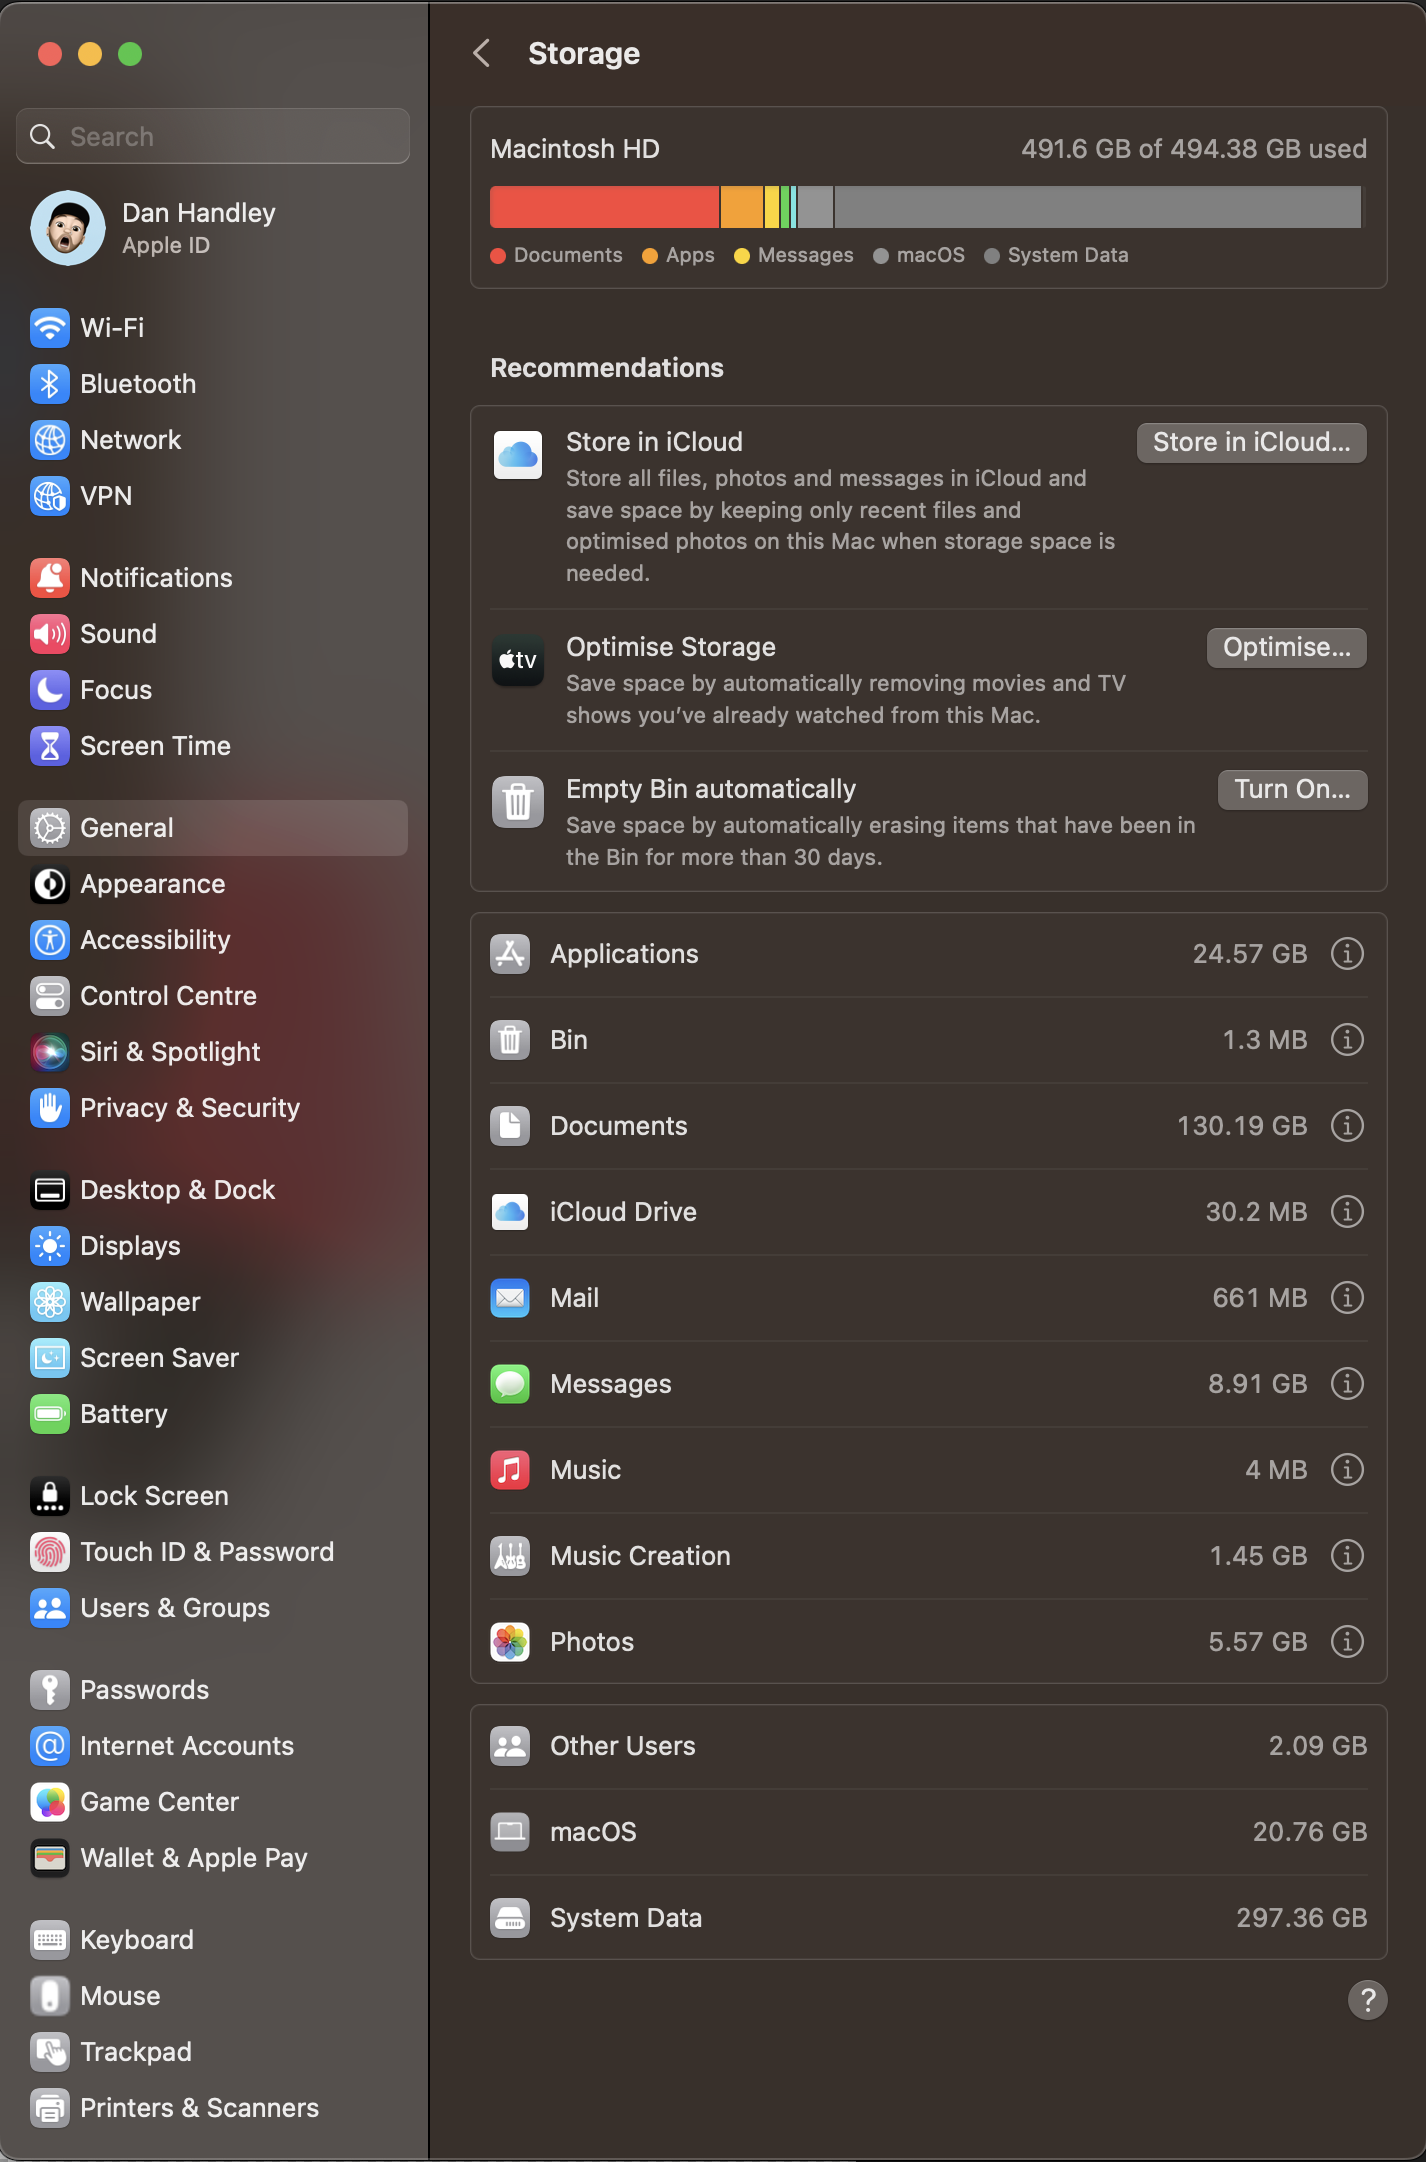Open Printers & Scanners settings
The height and width of the screenshot is (2162, 1426).
(x=213, y=2107)
